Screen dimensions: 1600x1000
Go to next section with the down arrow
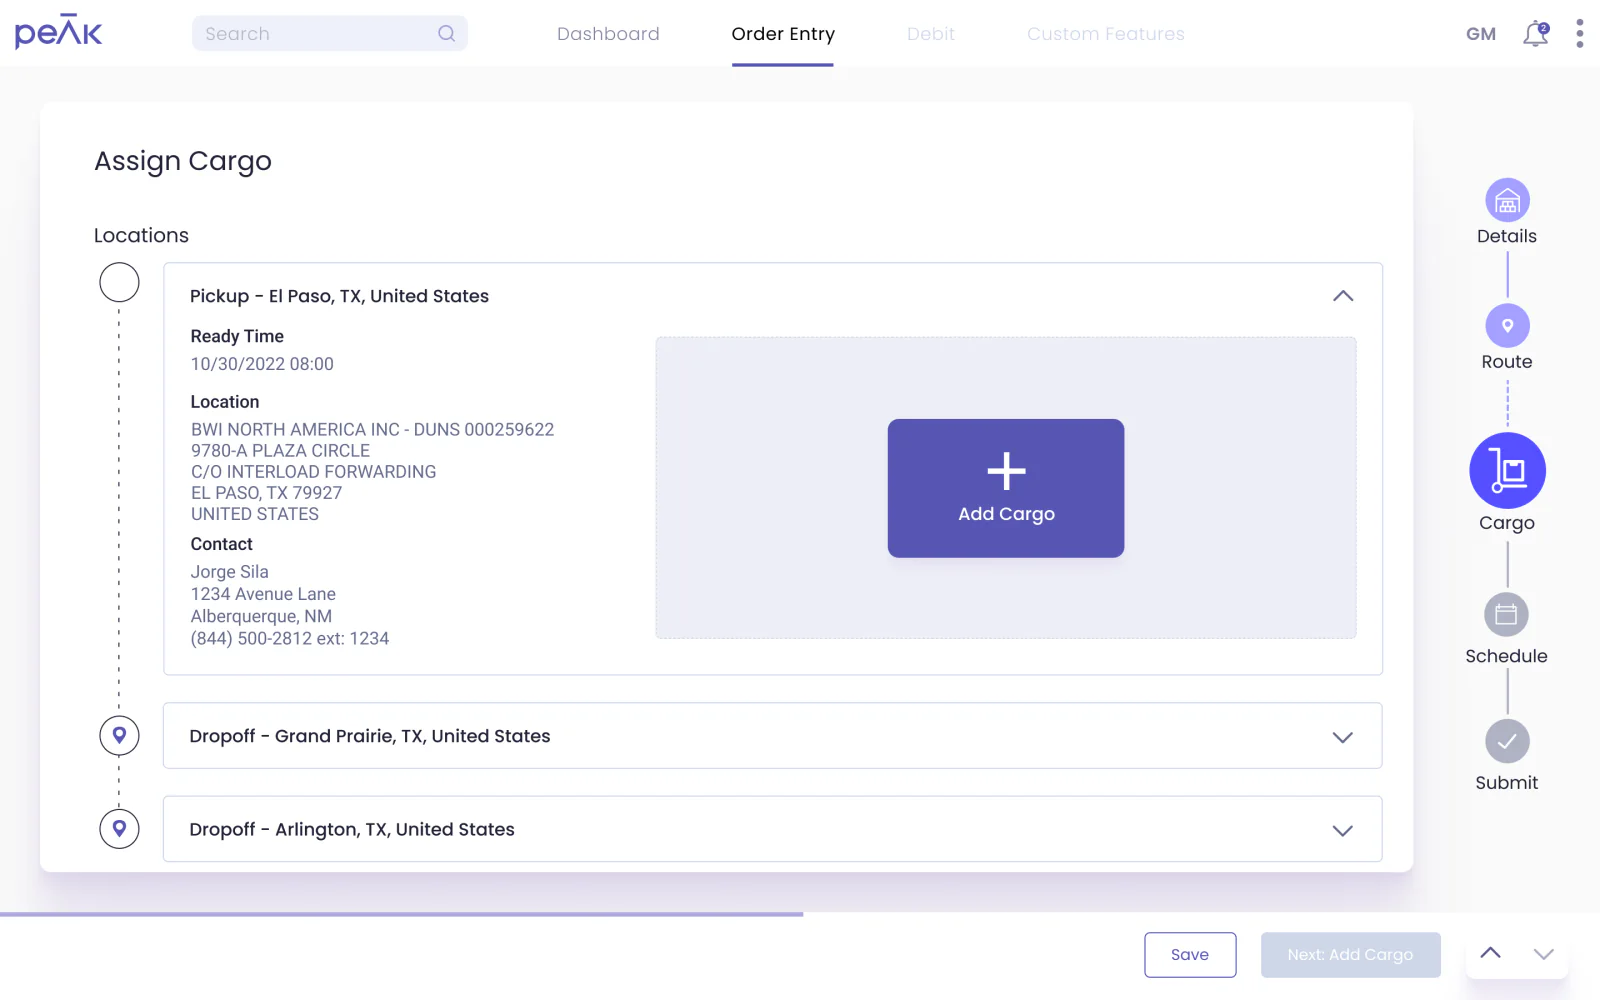coord(1543,953)
